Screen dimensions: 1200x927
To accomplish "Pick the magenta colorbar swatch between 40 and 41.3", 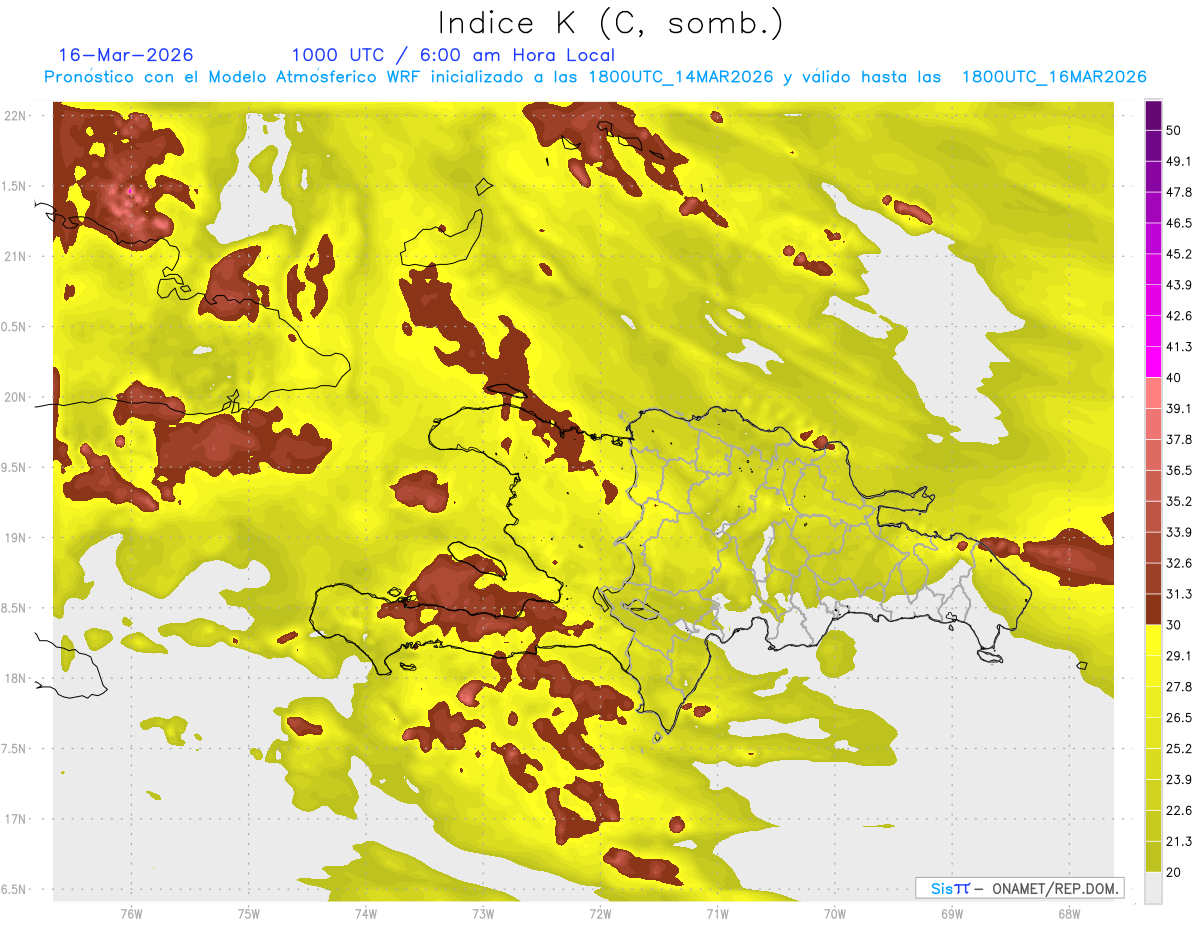I will 1153,362.
